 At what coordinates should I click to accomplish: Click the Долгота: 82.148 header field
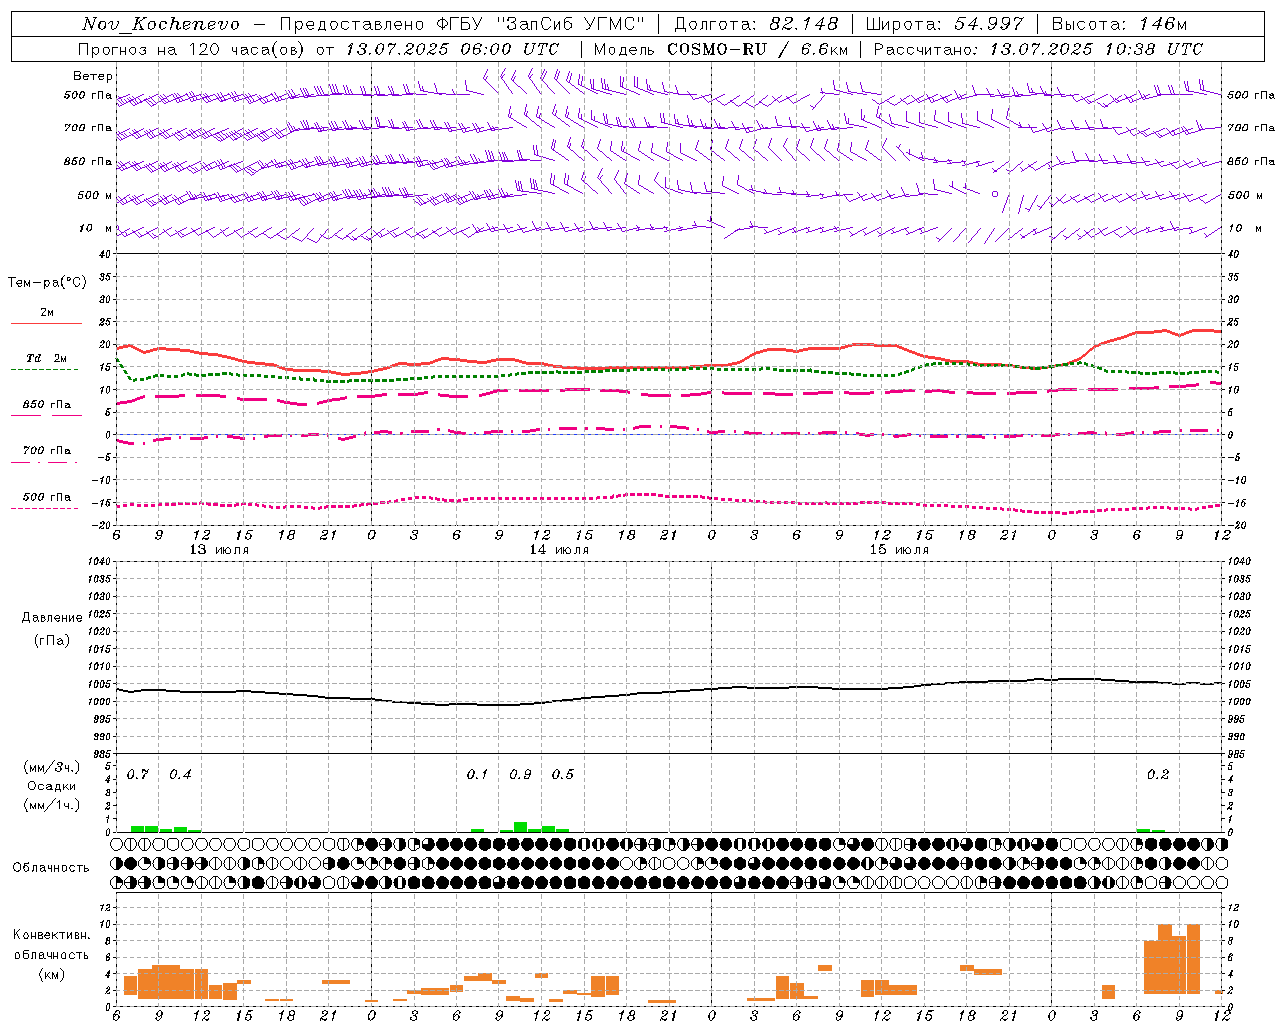coord(756,24)
